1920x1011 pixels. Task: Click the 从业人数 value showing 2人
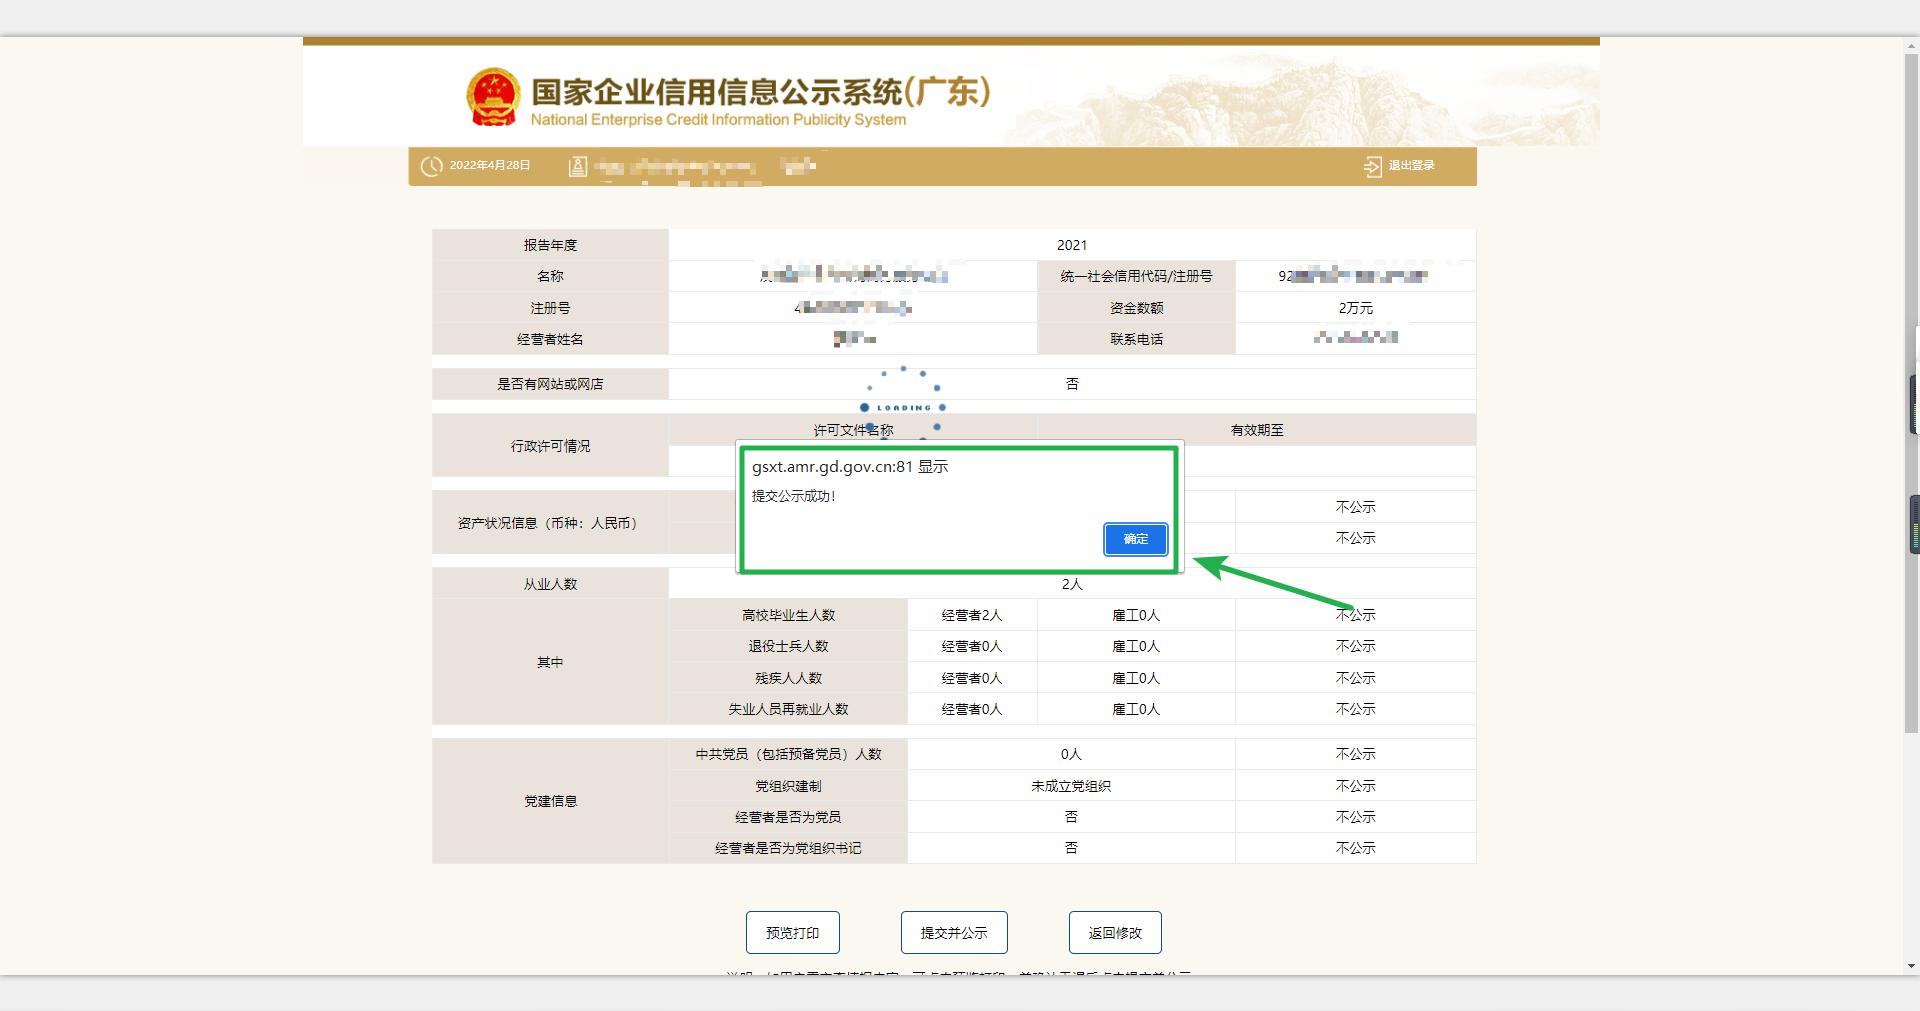(x=1072, y=583)
